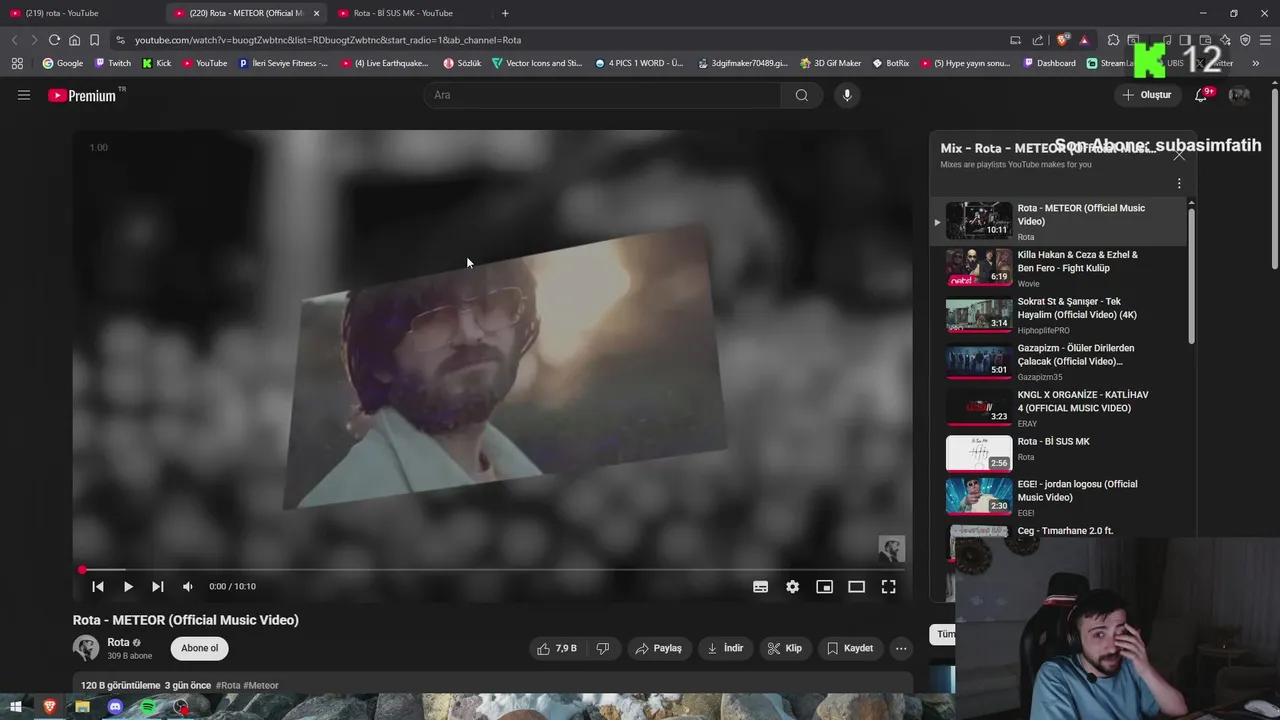Click the Oluştur create button
This screenshot has height=720, width=1280.
[x=1146, y=95]
